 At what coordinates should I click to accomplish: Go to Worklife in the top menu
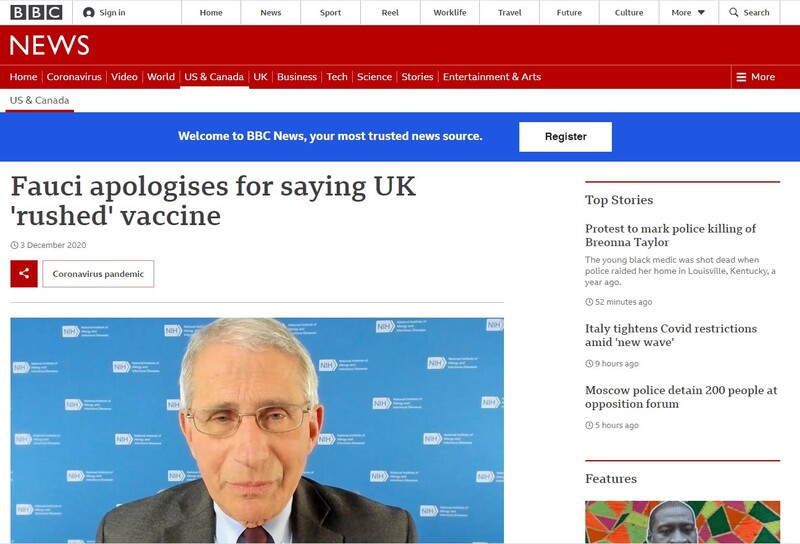click(450, 12)
